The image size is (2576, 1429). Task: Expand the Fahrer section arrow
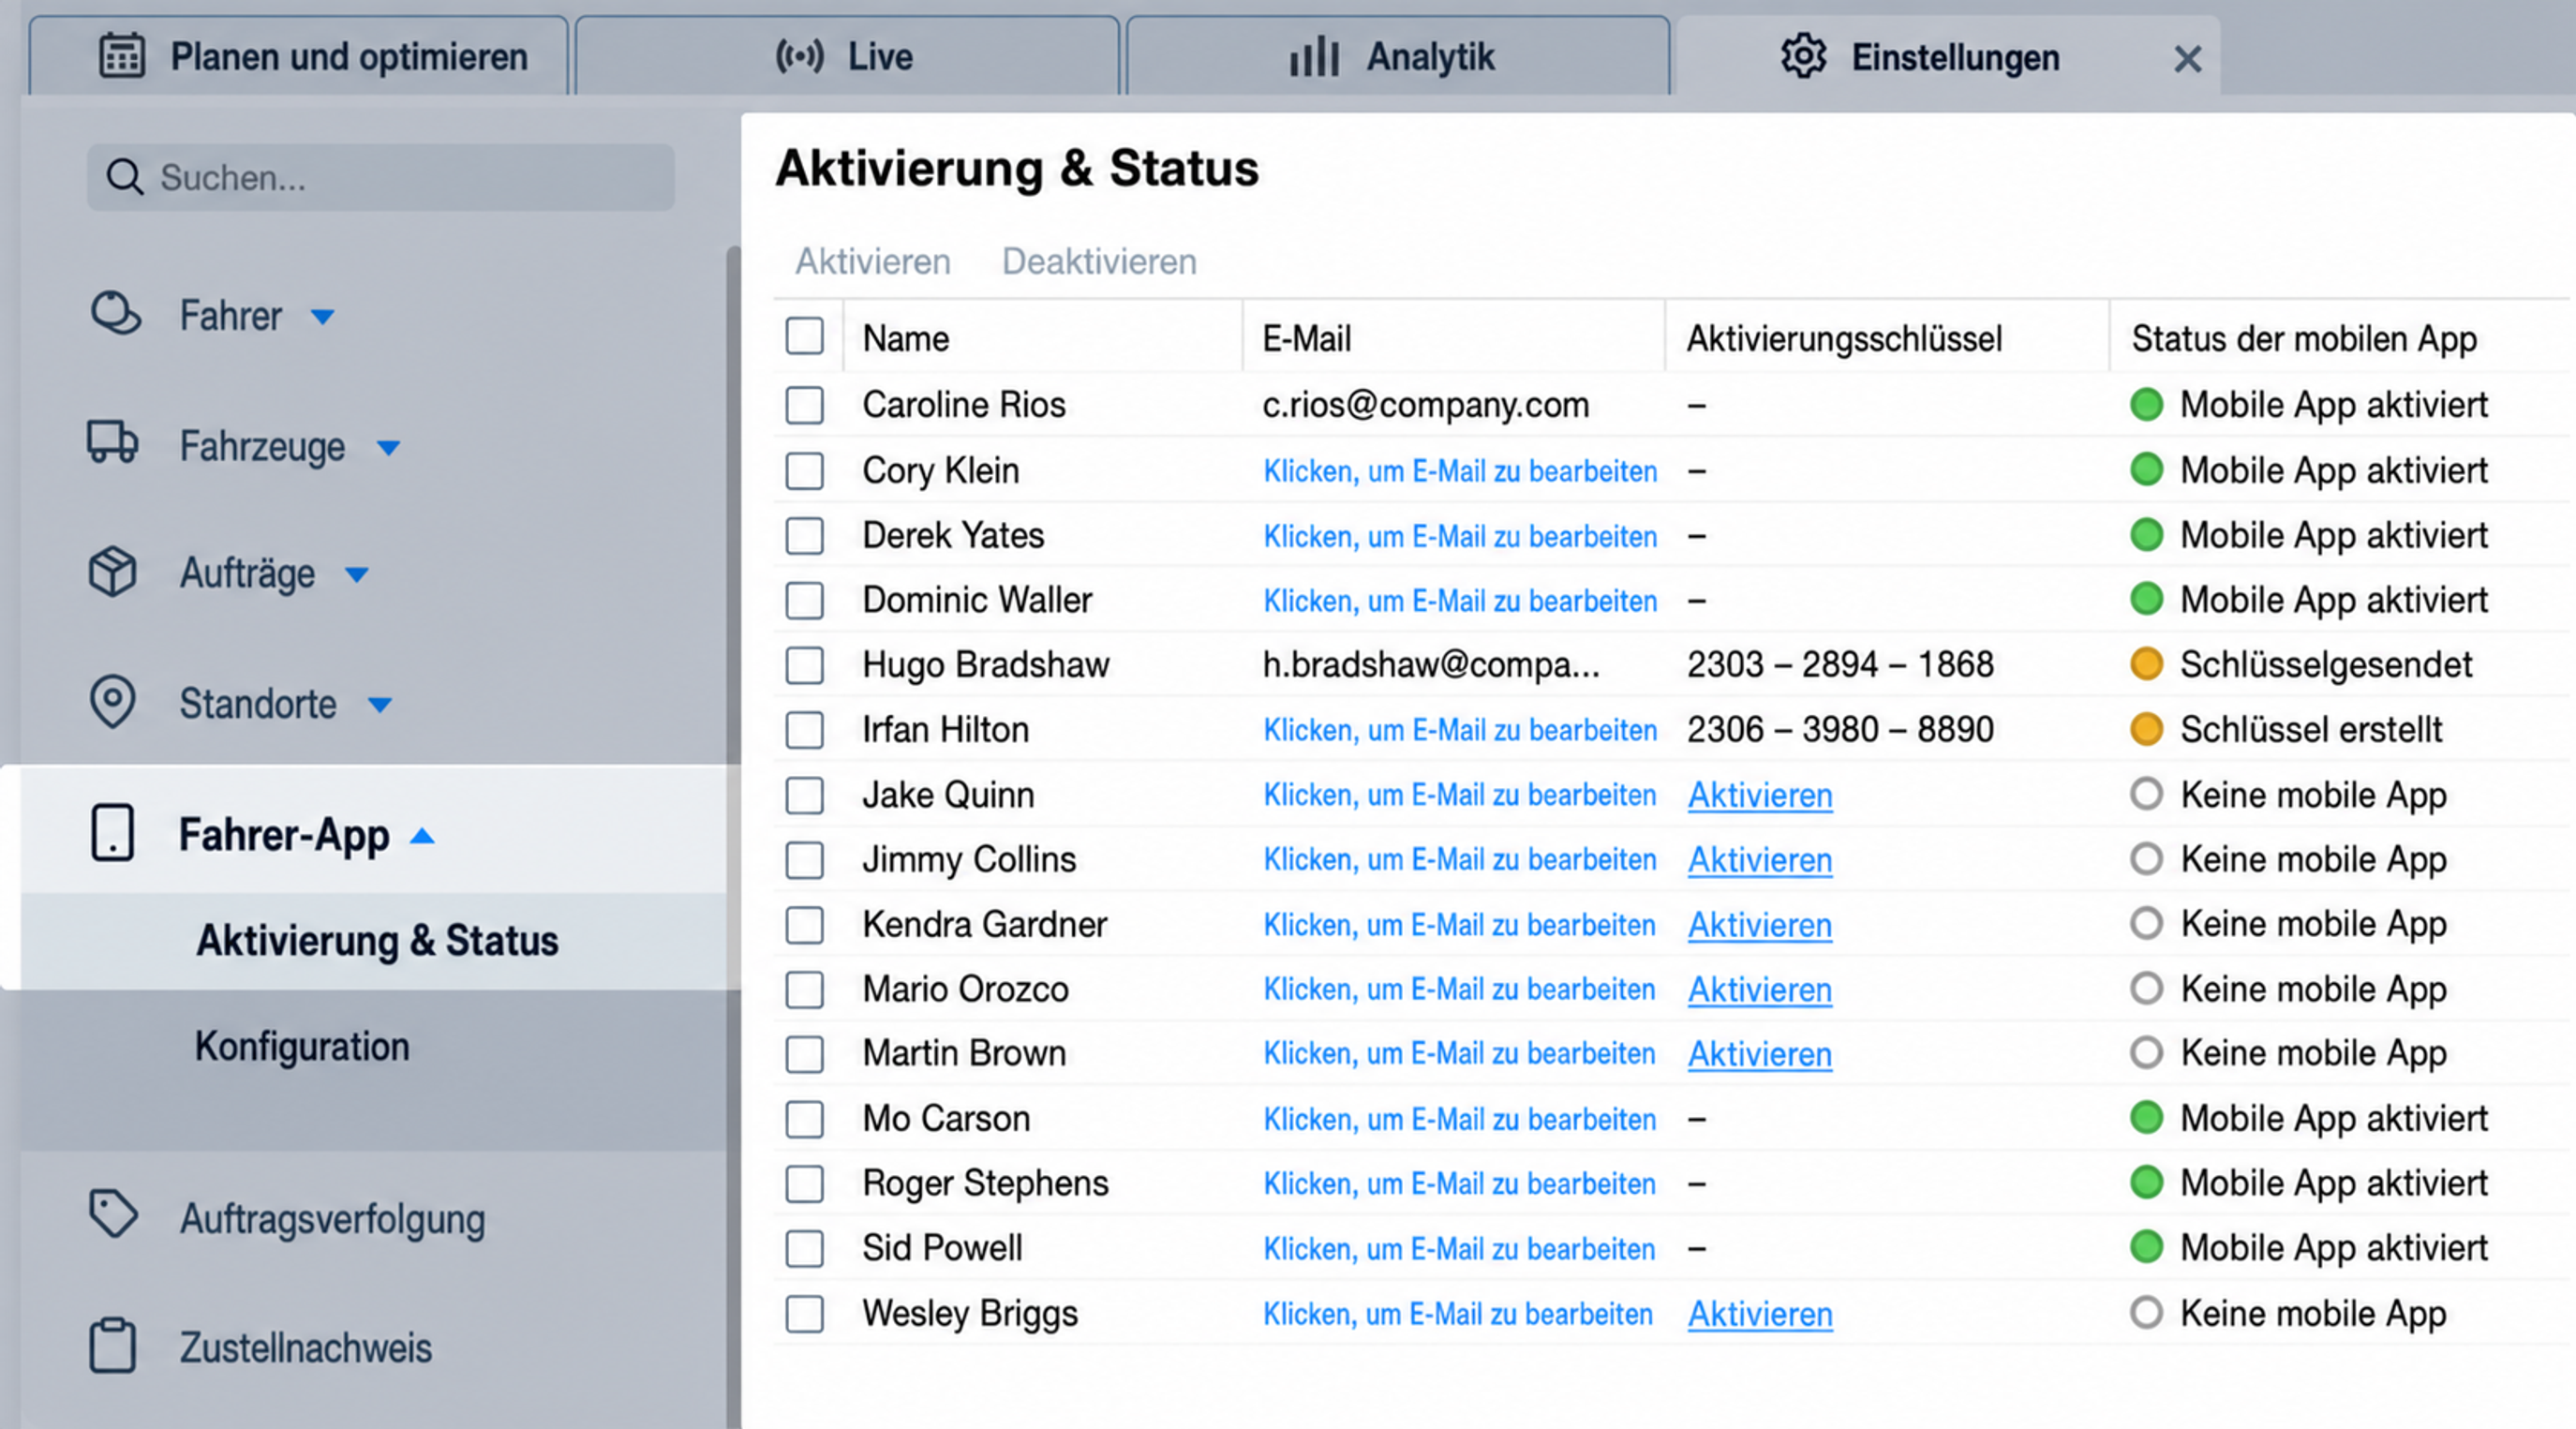[322, 317]
